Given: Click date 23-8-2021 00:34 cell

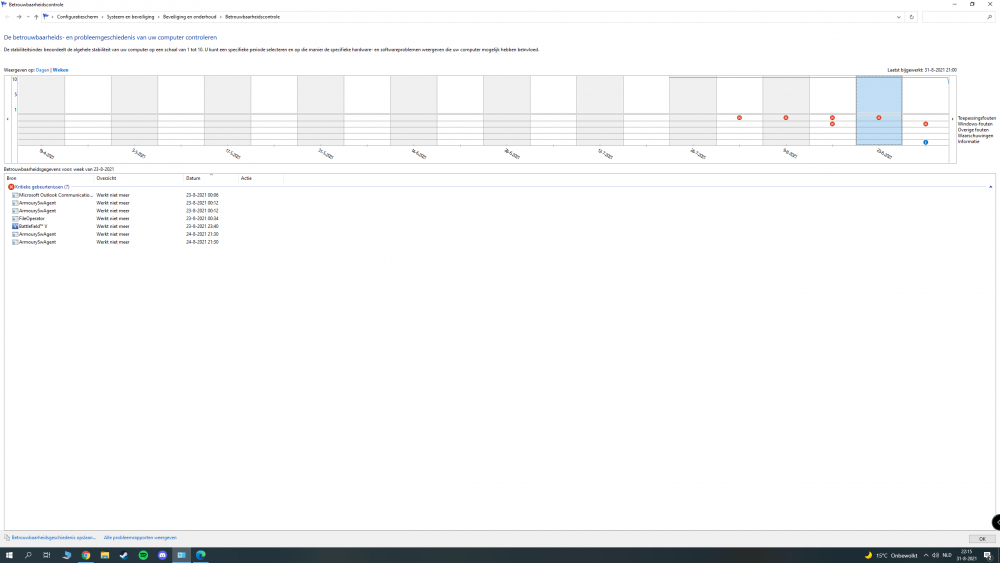Looking at the screenshot, I should coord(202,219).
